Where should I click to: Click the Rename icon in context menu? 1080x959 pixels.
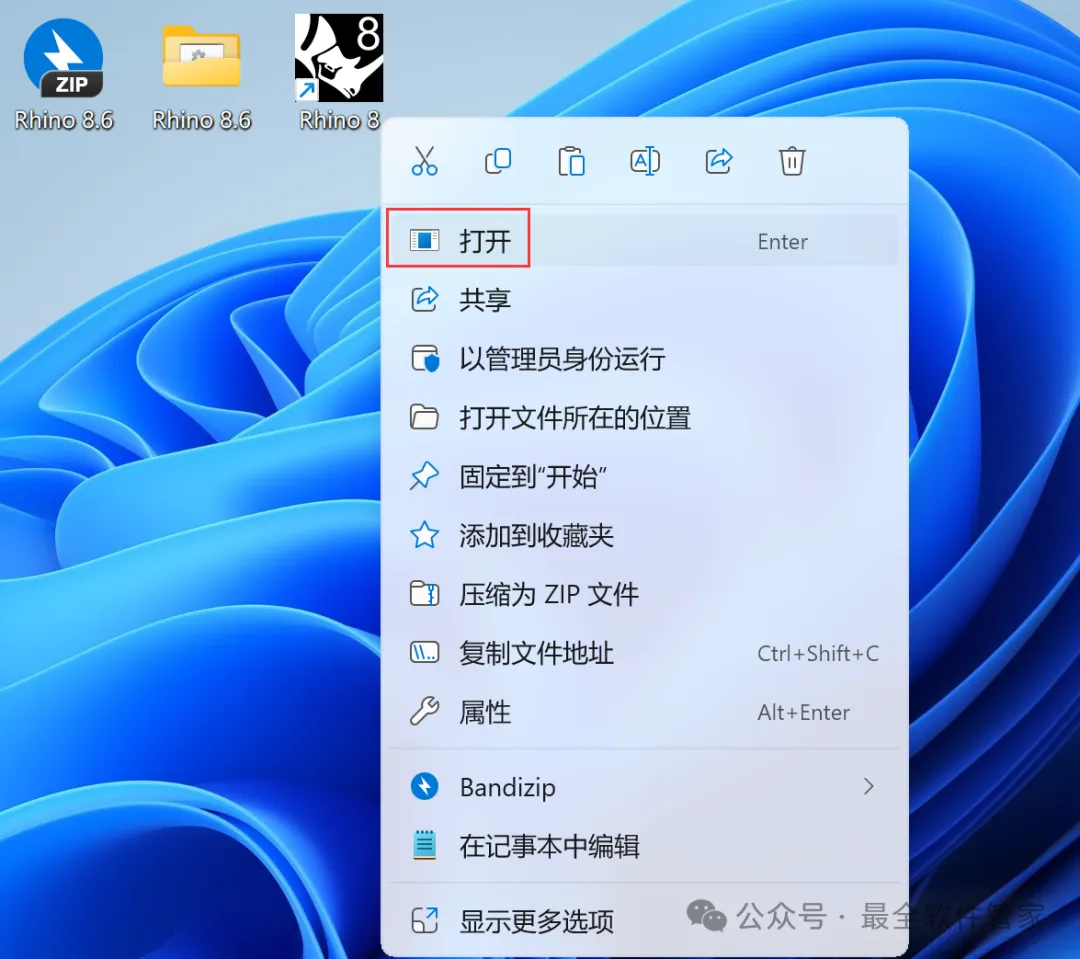(x=645, y=161)
